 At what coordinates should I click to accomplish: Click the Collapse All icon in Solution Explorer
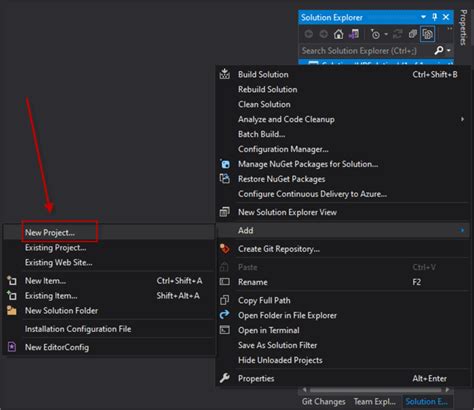pos(413,34)
